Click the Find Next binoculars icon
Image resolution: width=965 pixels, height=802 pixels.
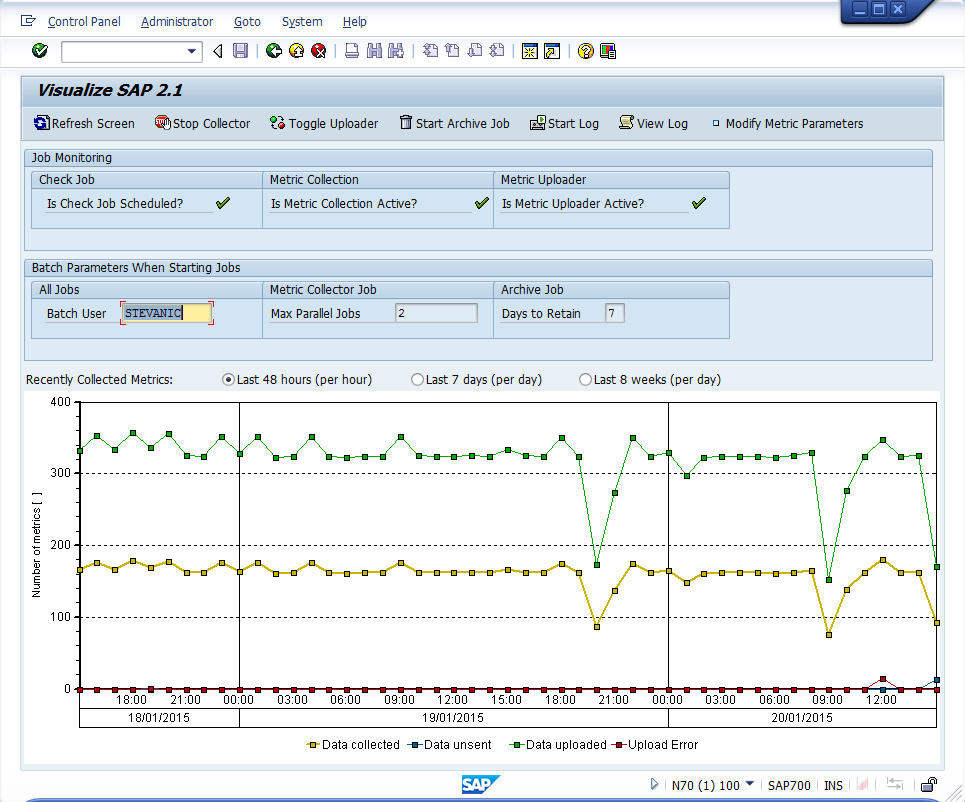tap(396, 51)
